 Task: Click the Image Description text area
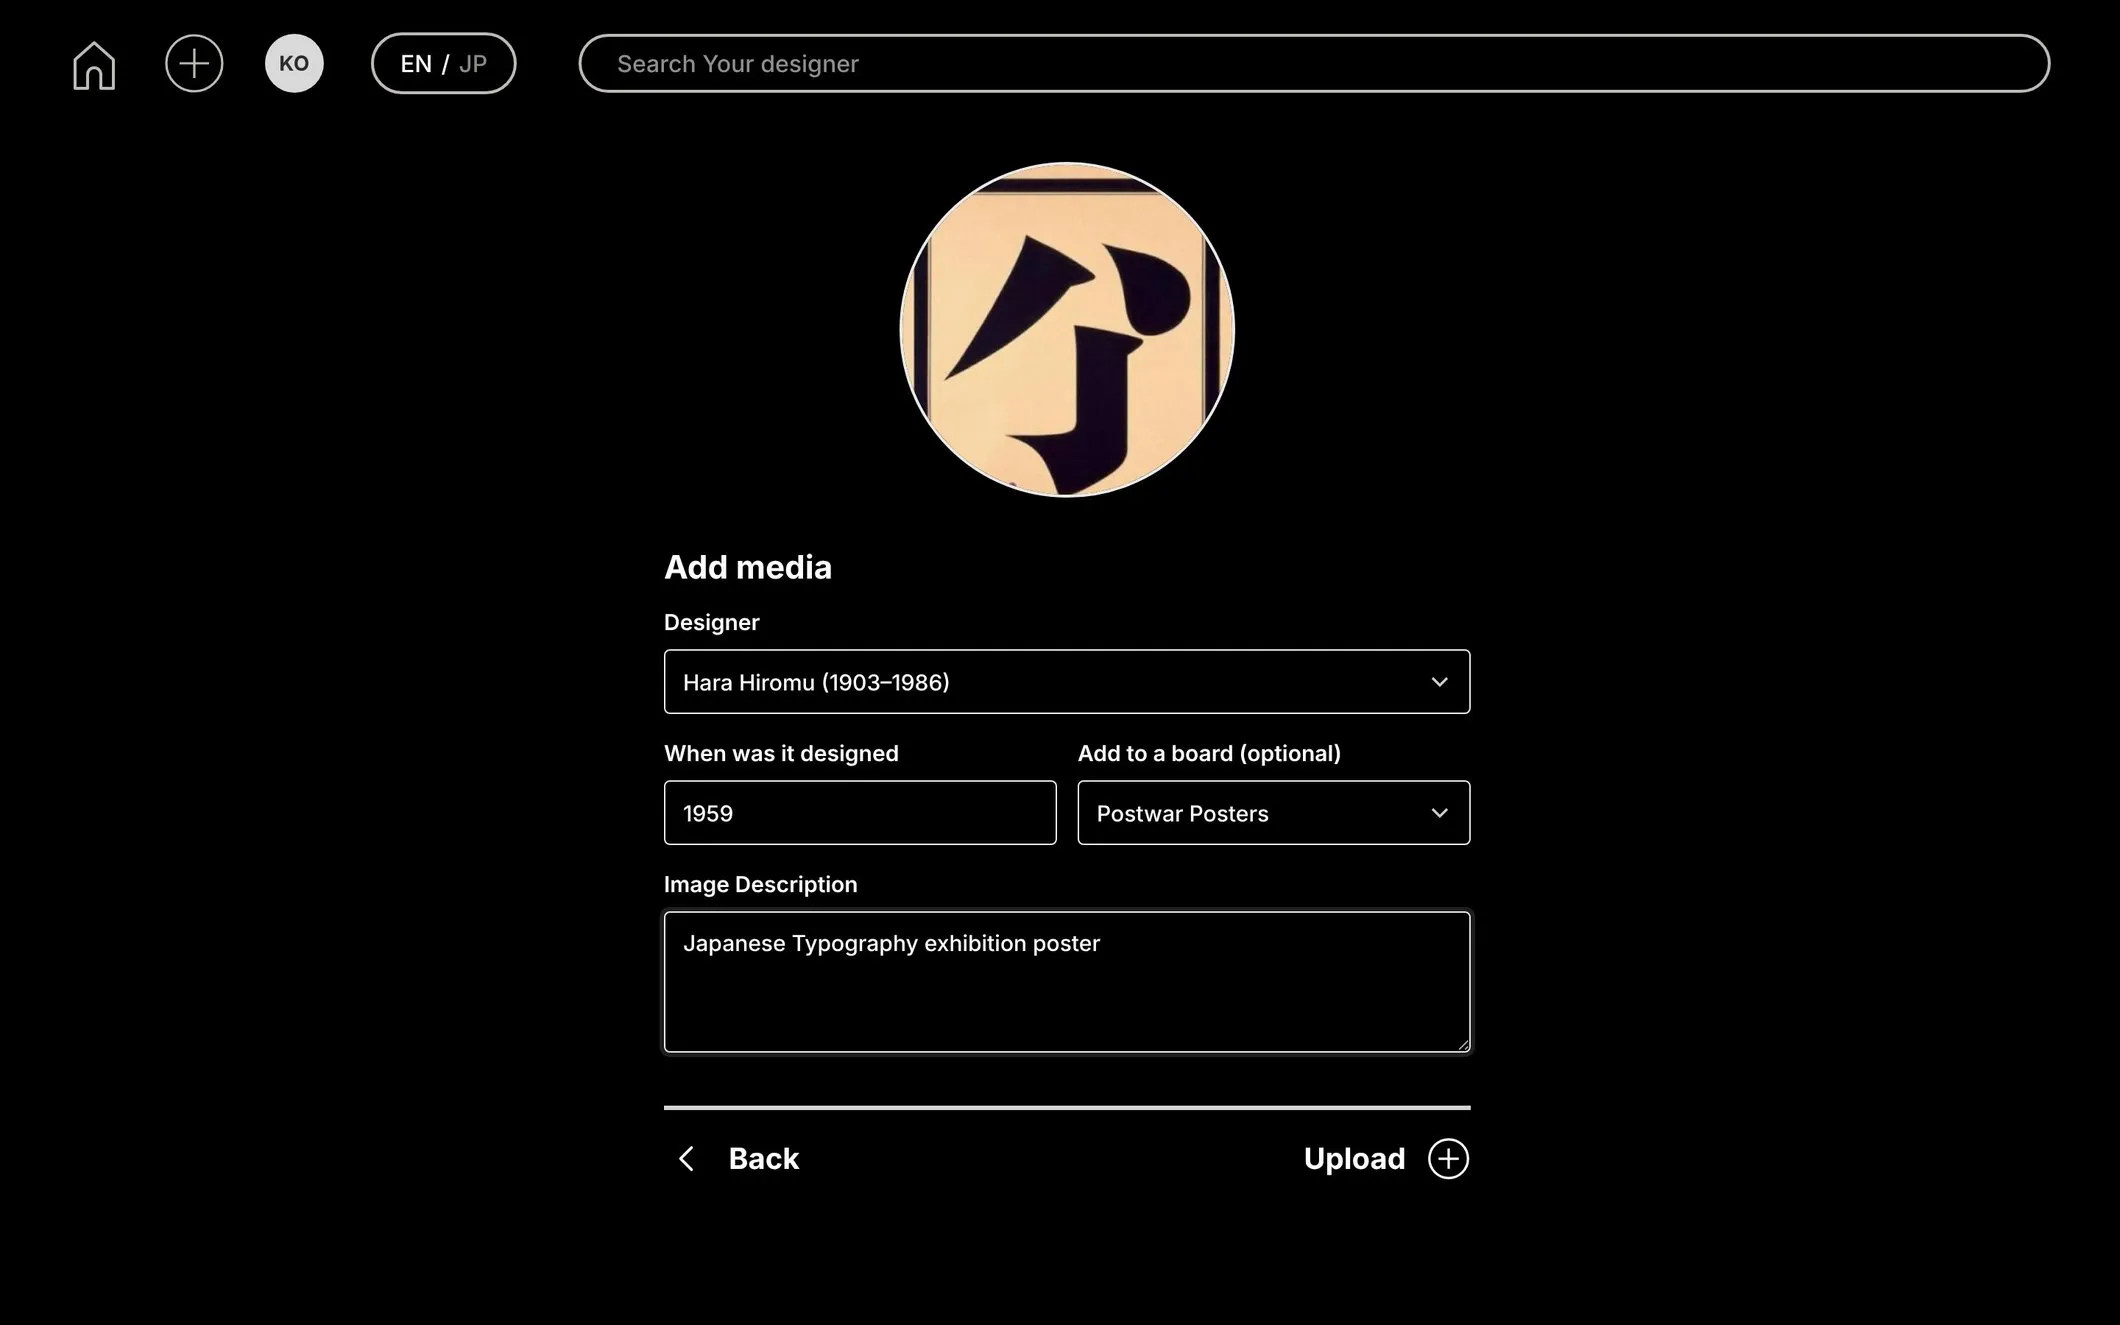coord(1067,982)
